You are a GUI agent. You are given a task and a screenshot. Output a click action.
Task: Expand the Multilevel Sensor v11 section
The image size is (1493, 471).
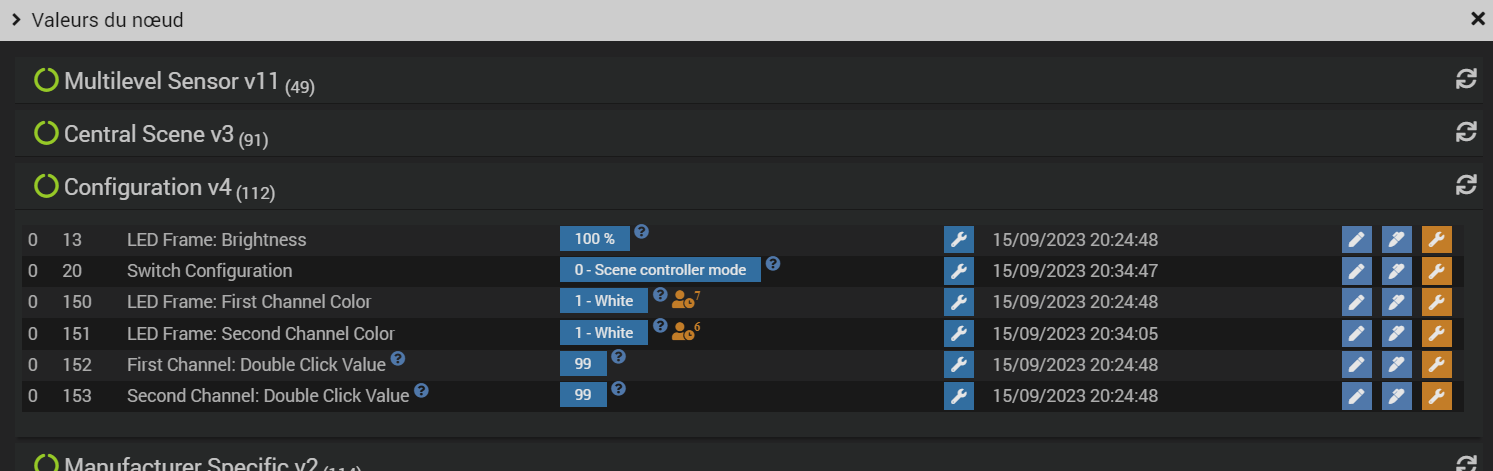(170, 81)
